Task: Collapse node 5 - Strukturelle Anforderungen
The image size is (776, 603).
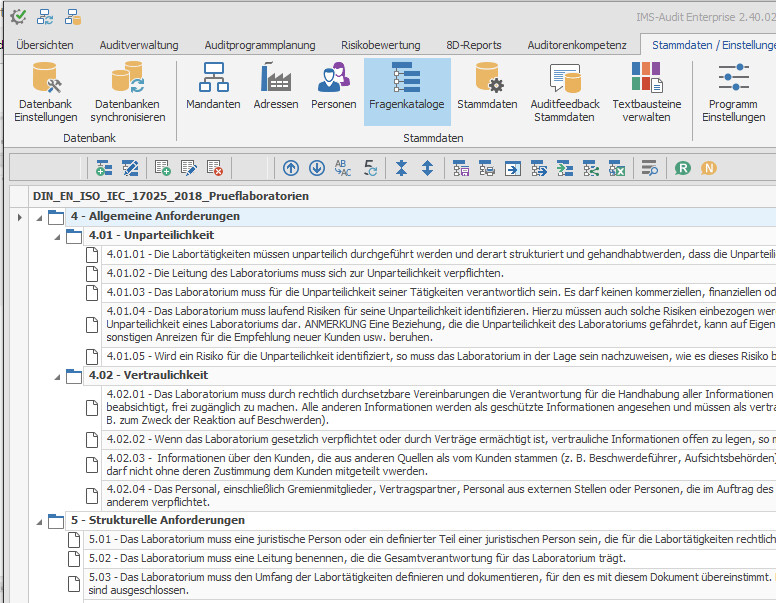Action: pyautogui.click(x=39, y=522)
